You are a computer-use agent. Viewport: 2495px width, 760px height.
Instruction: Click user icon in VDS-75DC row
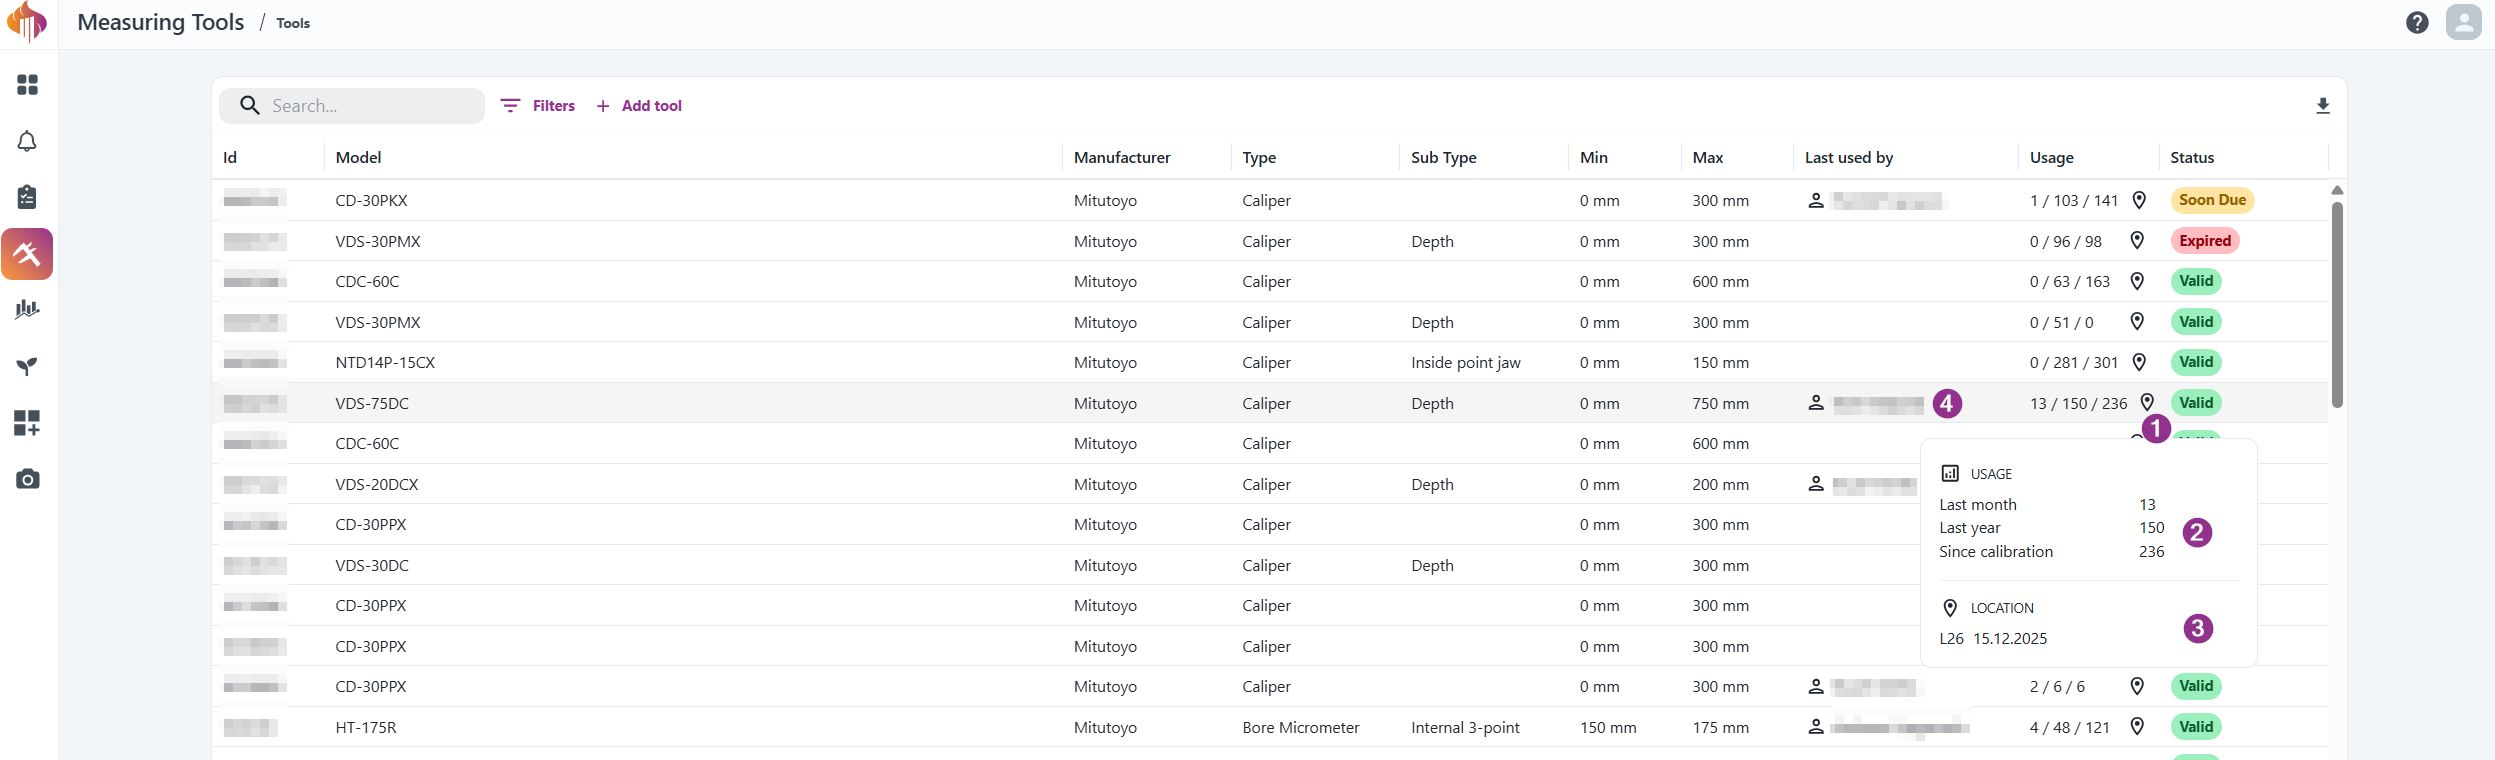pos(1816,403)
